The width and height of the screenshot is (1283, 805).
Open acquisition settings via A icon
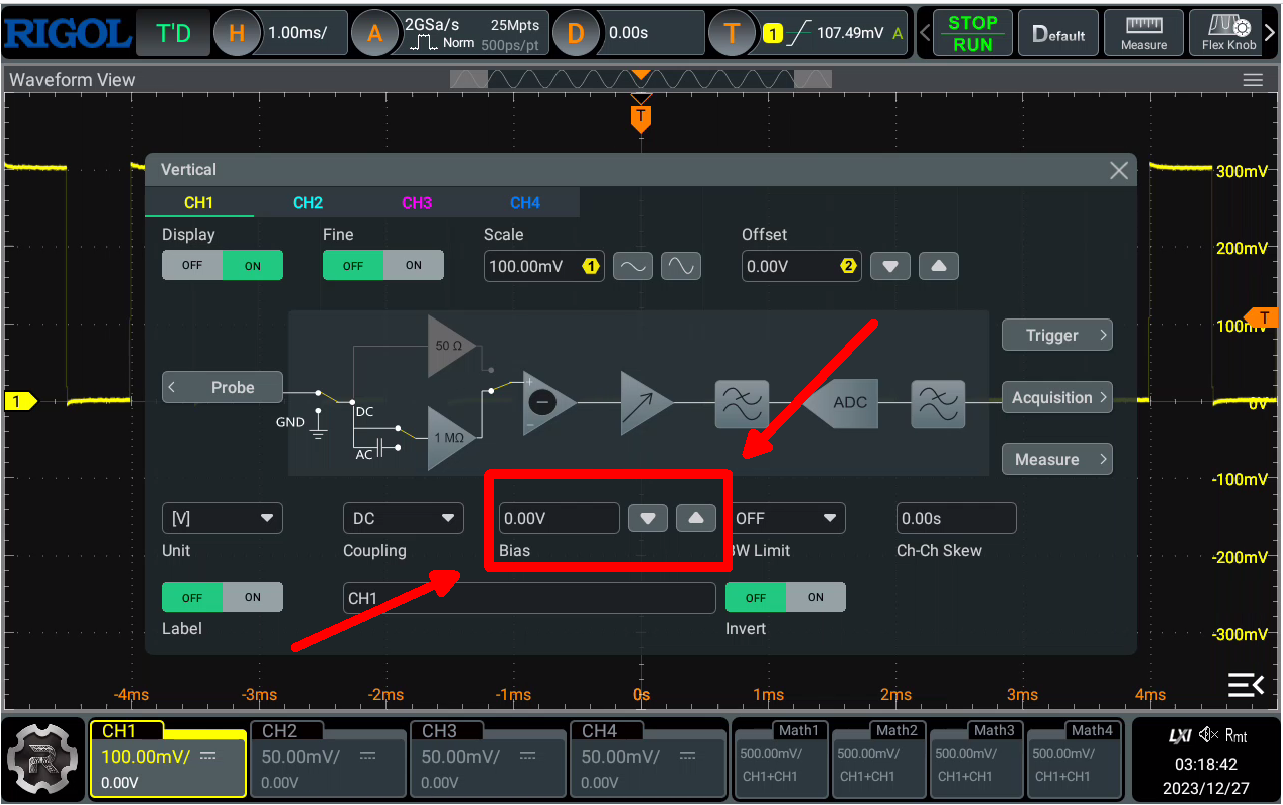tap(375, 33)
